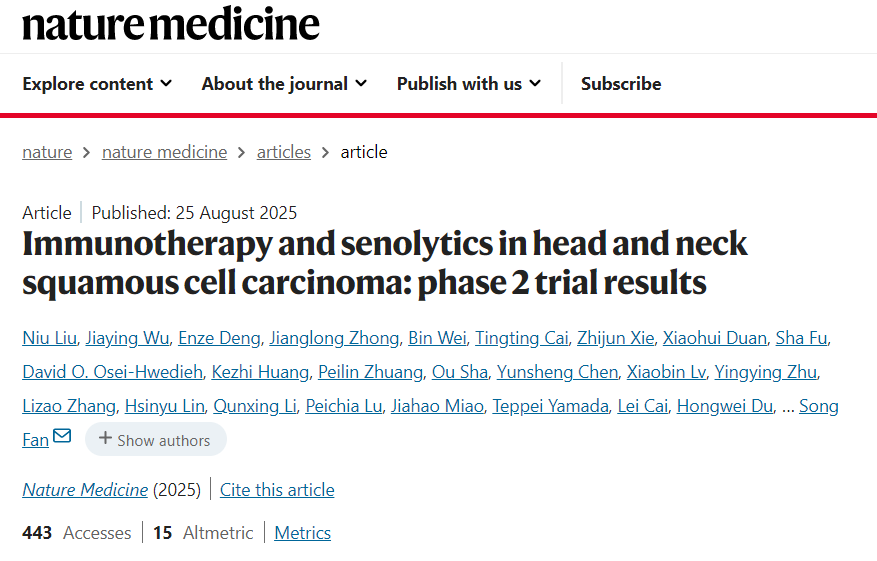Expand the Publish with us dropdown
This screenshot has height=561, width=877.
468,84
